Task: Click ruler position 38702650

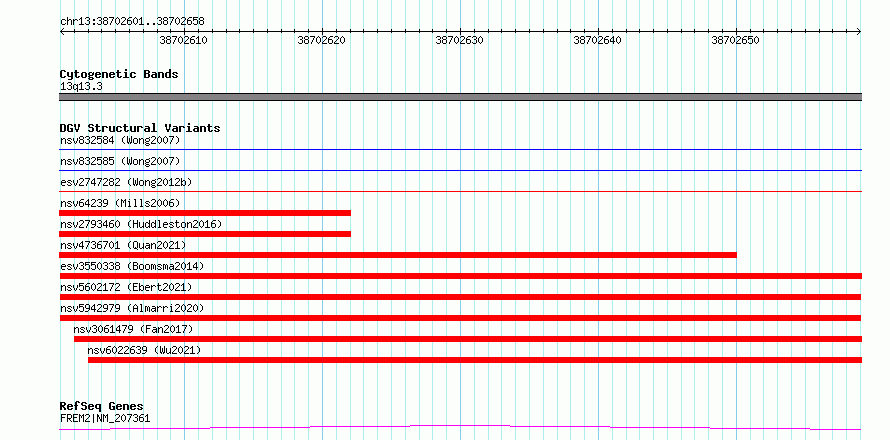Action: pyautogui.click(x=736, y=40)
